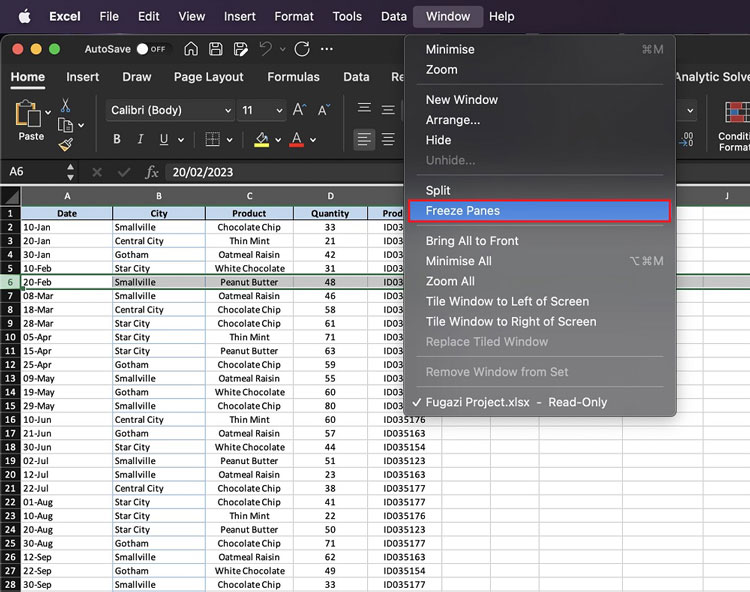The image size is (750, 592).
Task: Increase font size with large A icon
Action: tap(299, 110)
